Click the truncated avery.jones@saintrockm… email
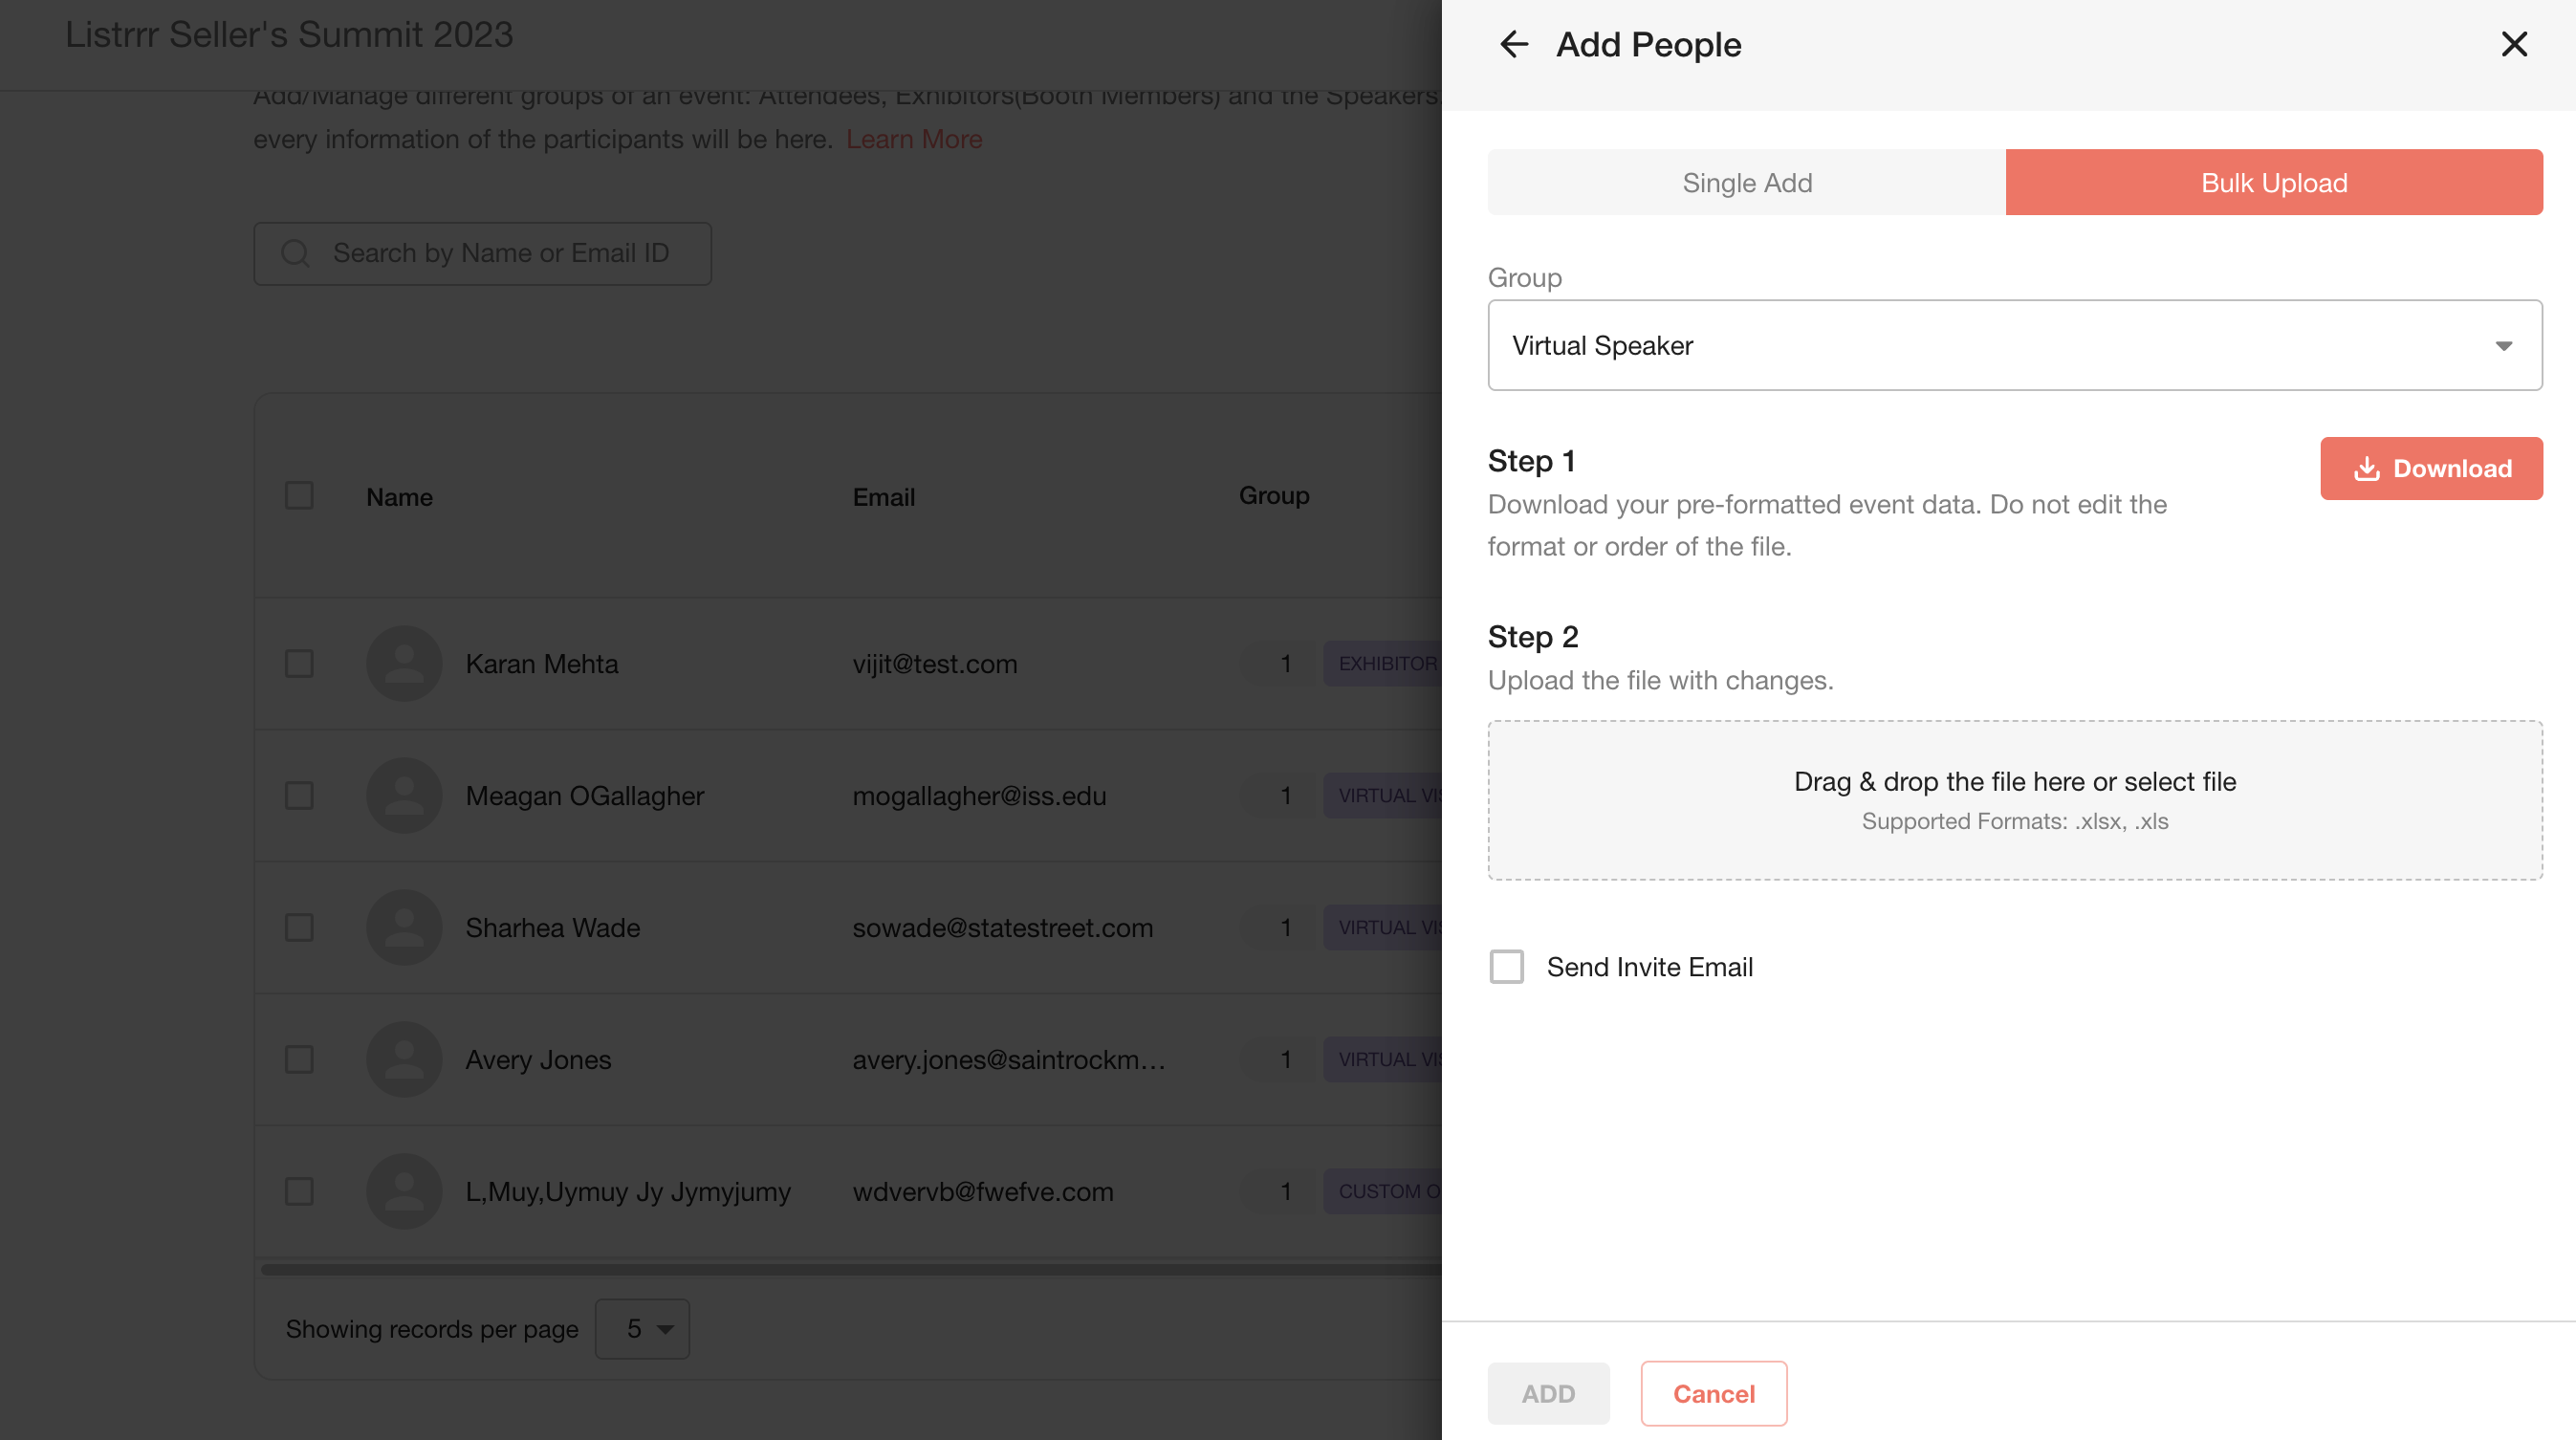The image size is (2576, 1440). click(x=1008, y=1060)
